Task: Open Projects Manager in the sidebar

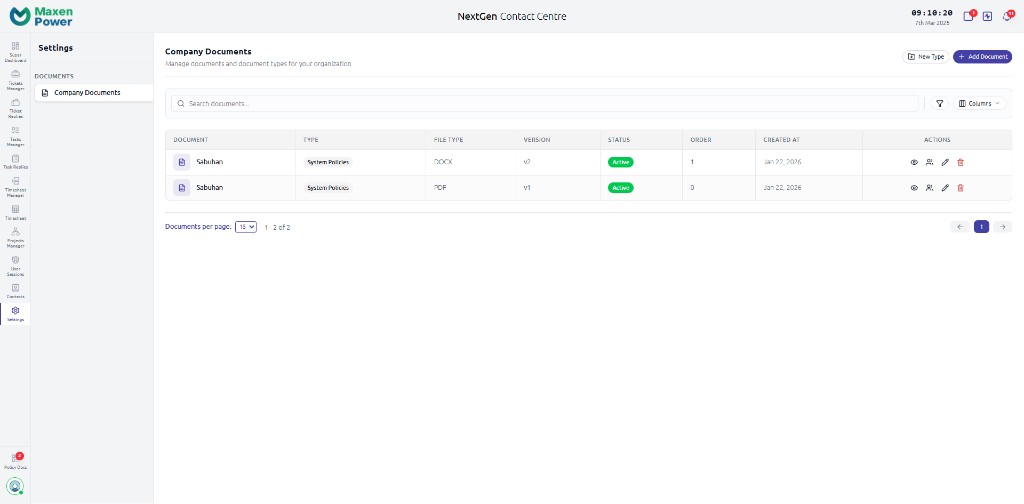Action: pyautogui.click(x=15, y=236)
